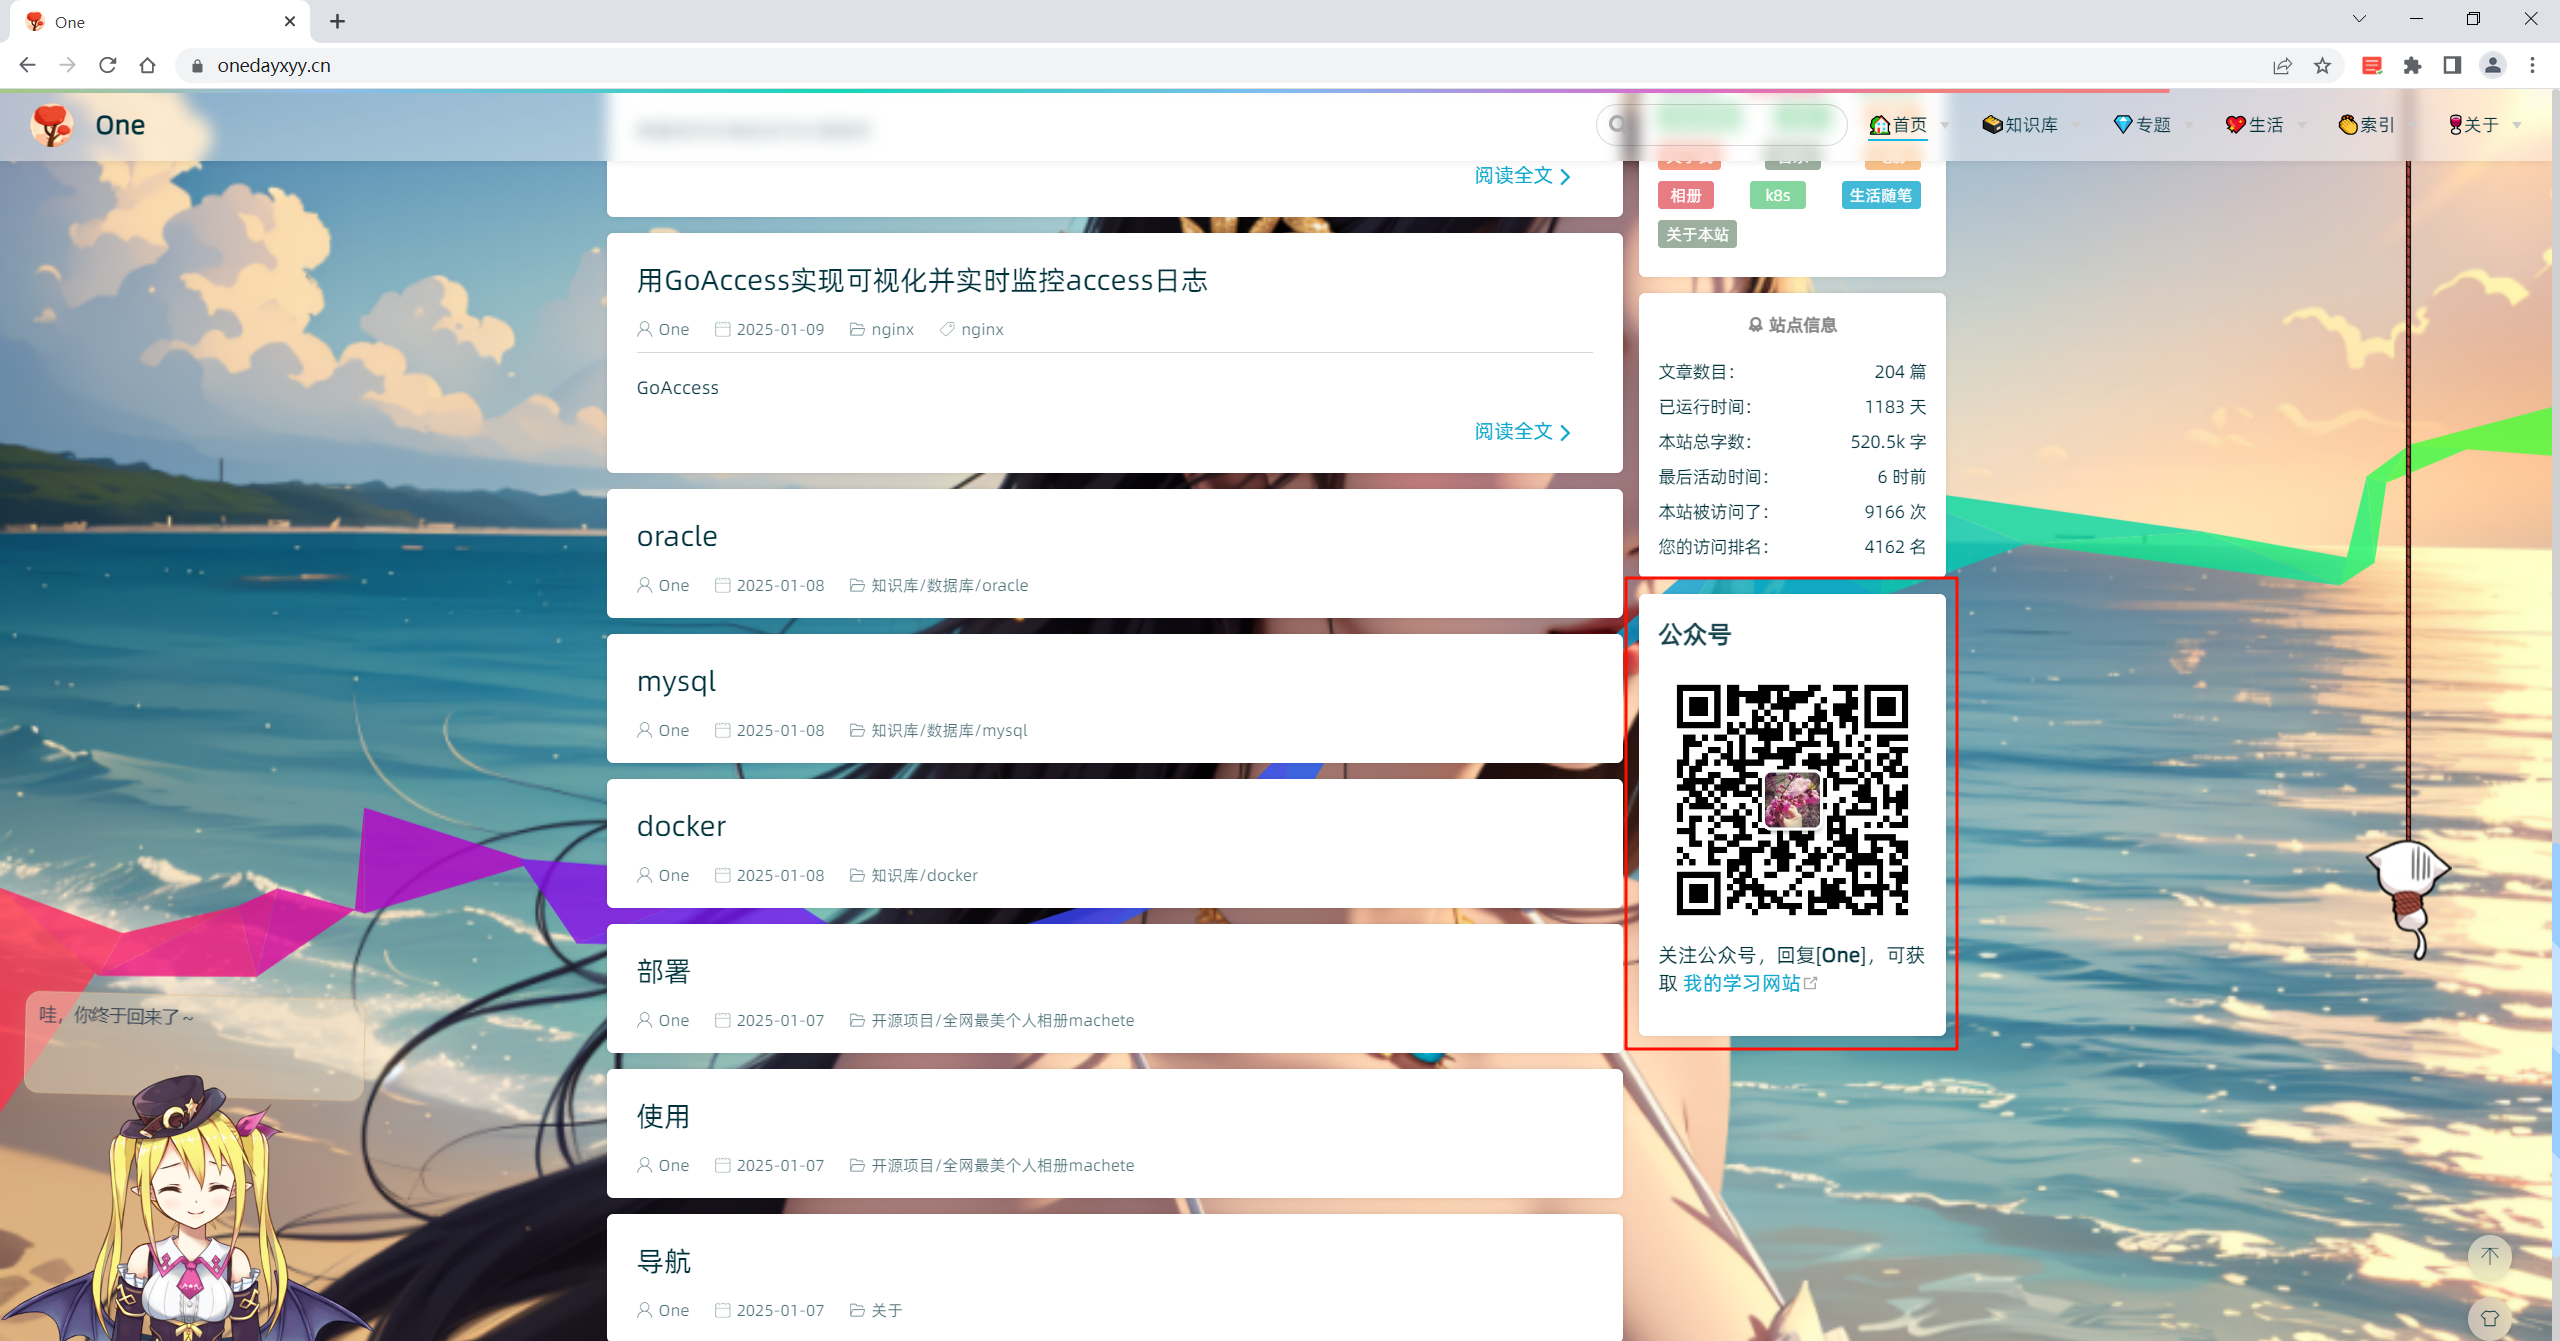The height and width of the screenshot is (1341, 2560).
Task: Open the extensions puzzle icon
Action: (2413, 66)
